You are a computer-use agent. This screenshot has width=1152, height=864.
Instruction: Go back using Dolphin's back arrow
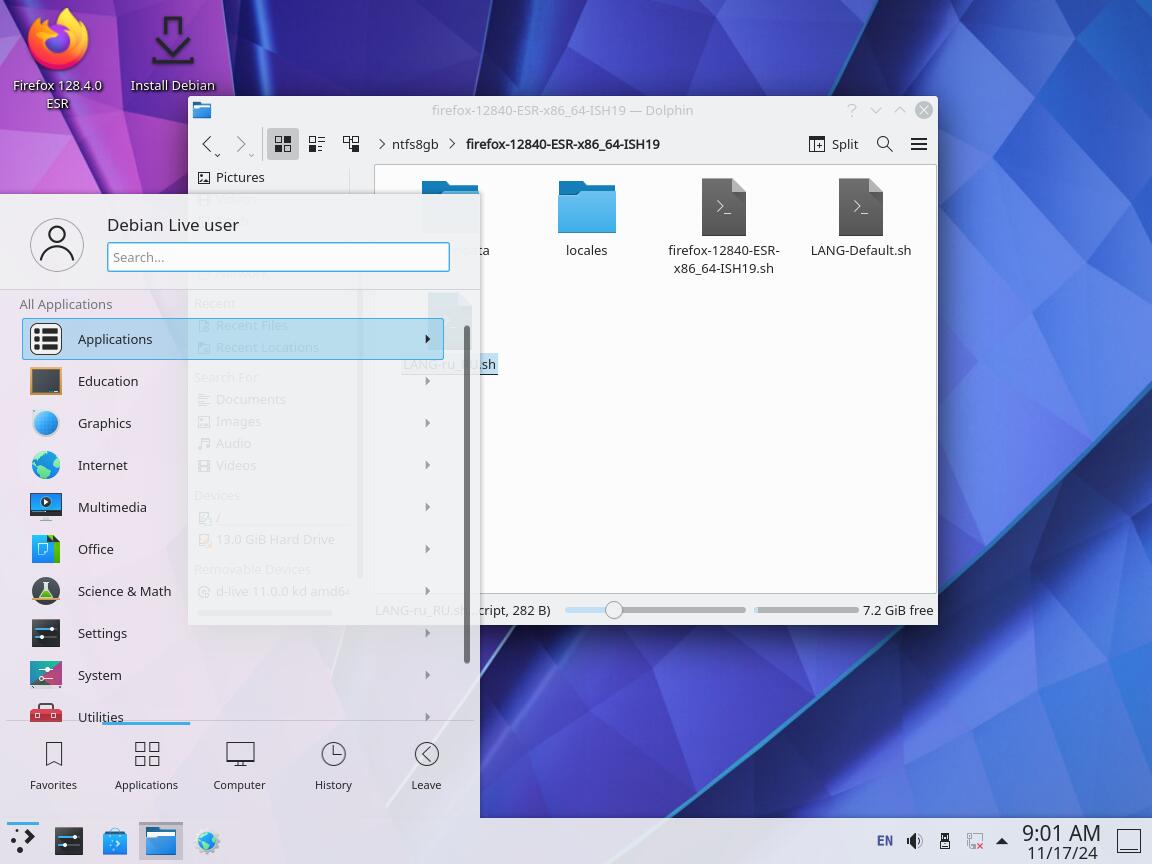tap(207, 144)
